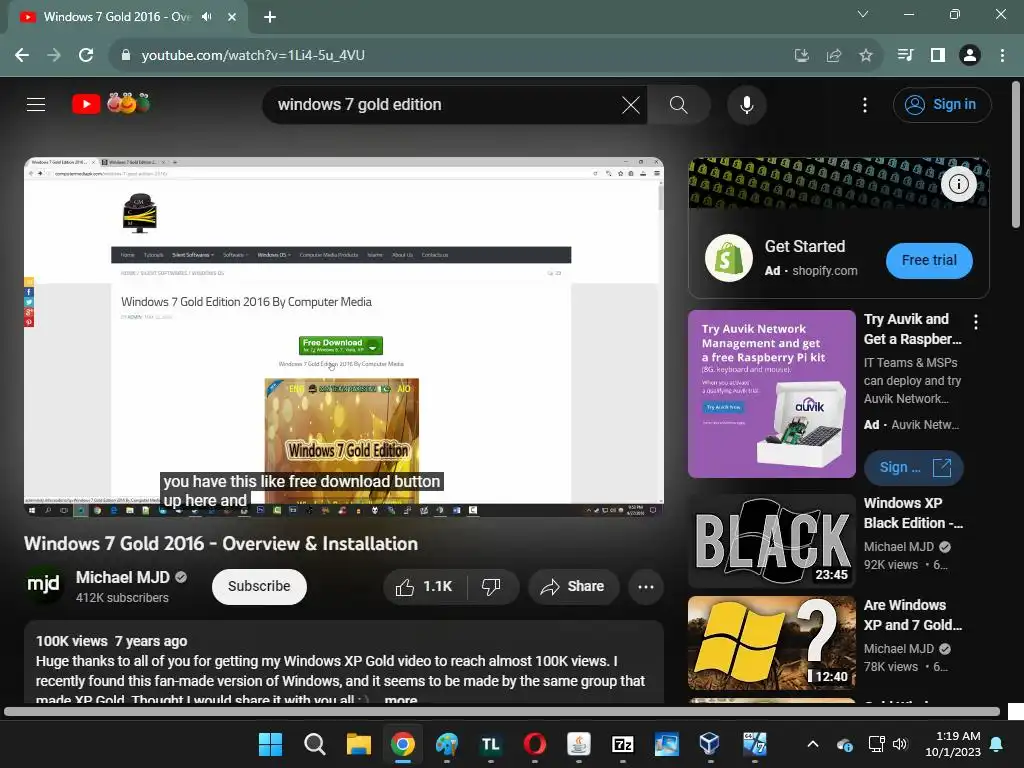Open the TL app on taskbar

click(x=490, y=744)
